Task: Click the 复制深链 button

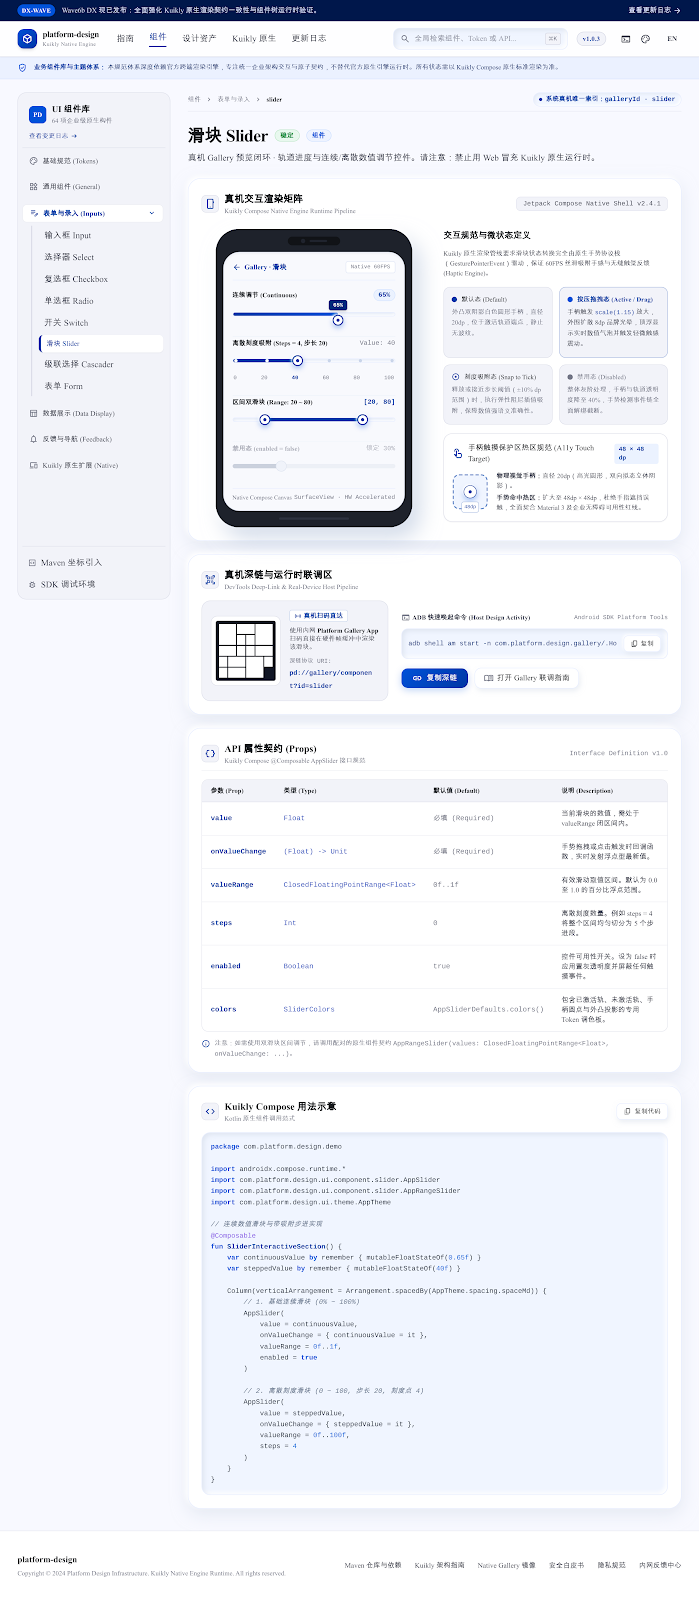Action: tap(434, 677)
